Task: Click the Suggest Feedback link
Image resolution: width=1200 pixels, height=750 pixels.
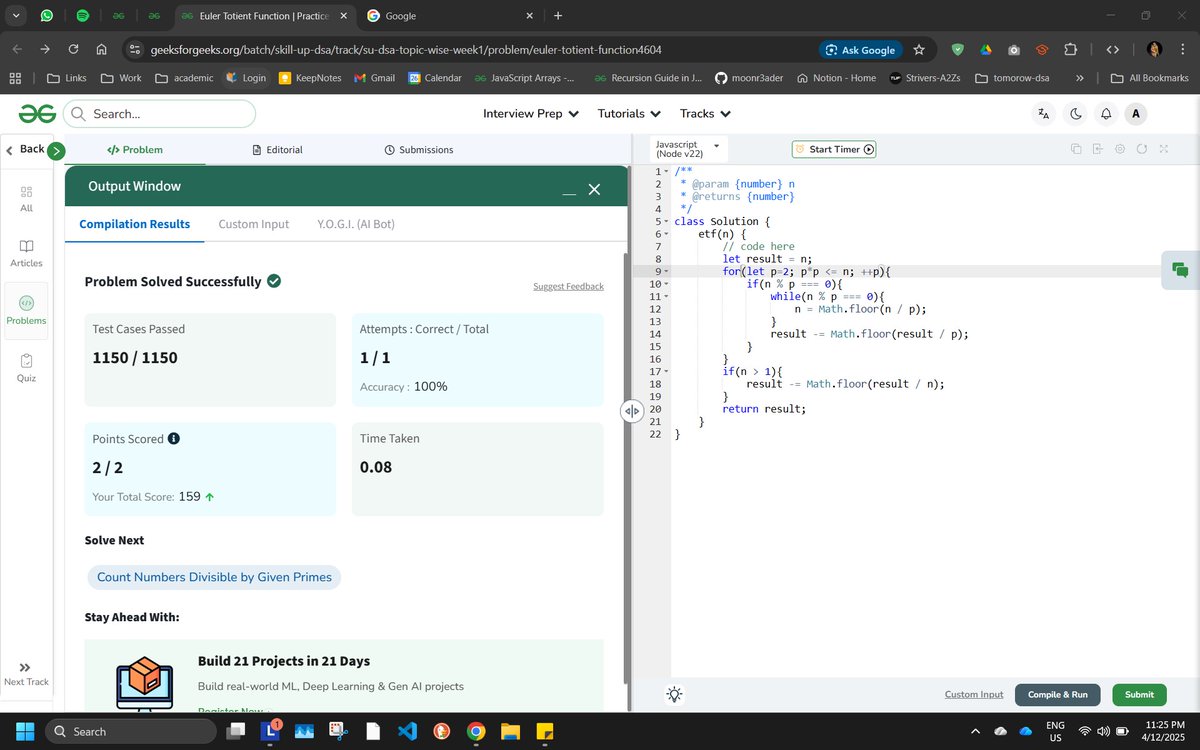Action: pos(568,286)
